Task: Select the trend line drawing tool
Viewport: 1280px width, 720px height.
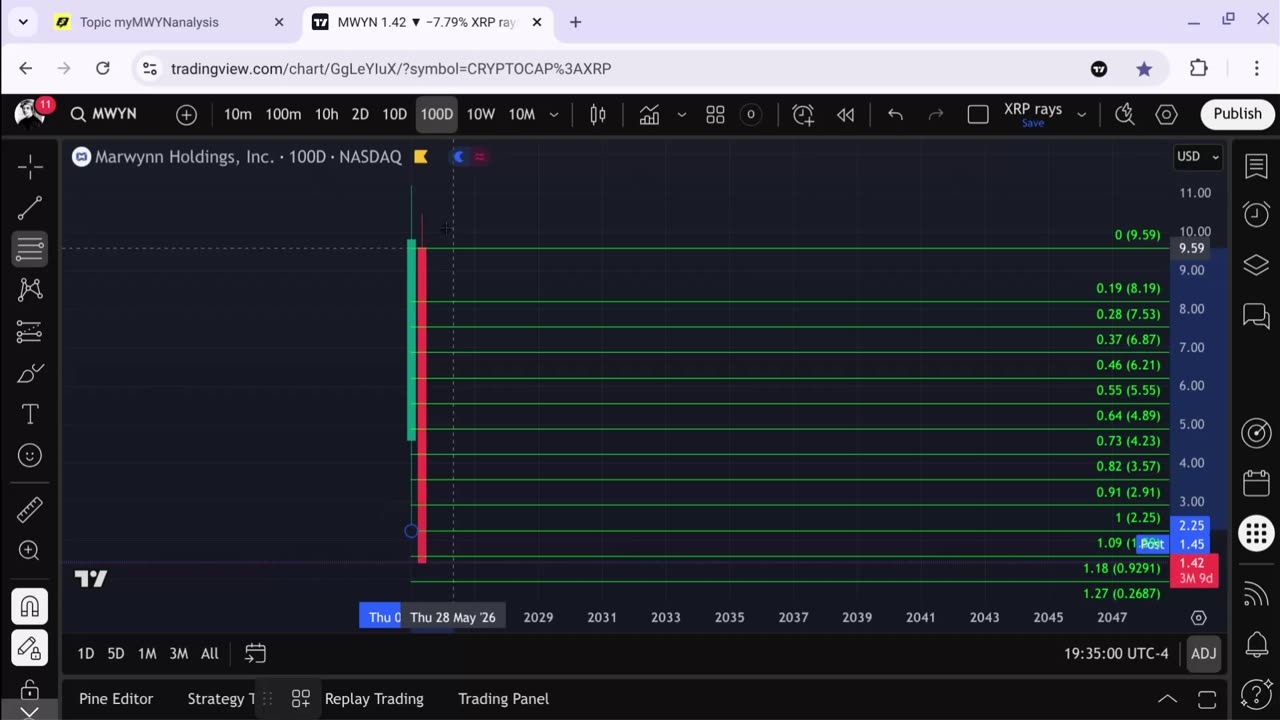Action: [x=30, y=207]
